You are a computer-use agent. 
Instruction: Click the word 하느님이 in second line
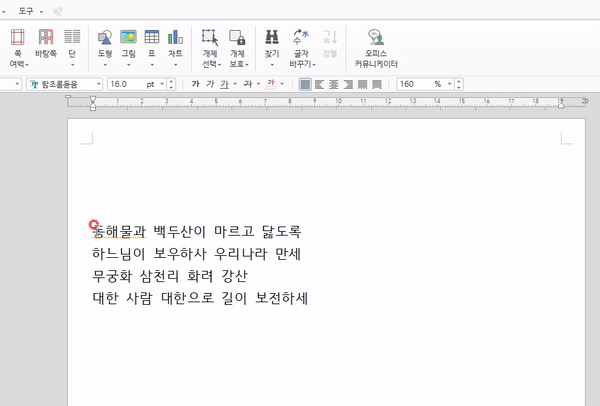coord(119,254)
